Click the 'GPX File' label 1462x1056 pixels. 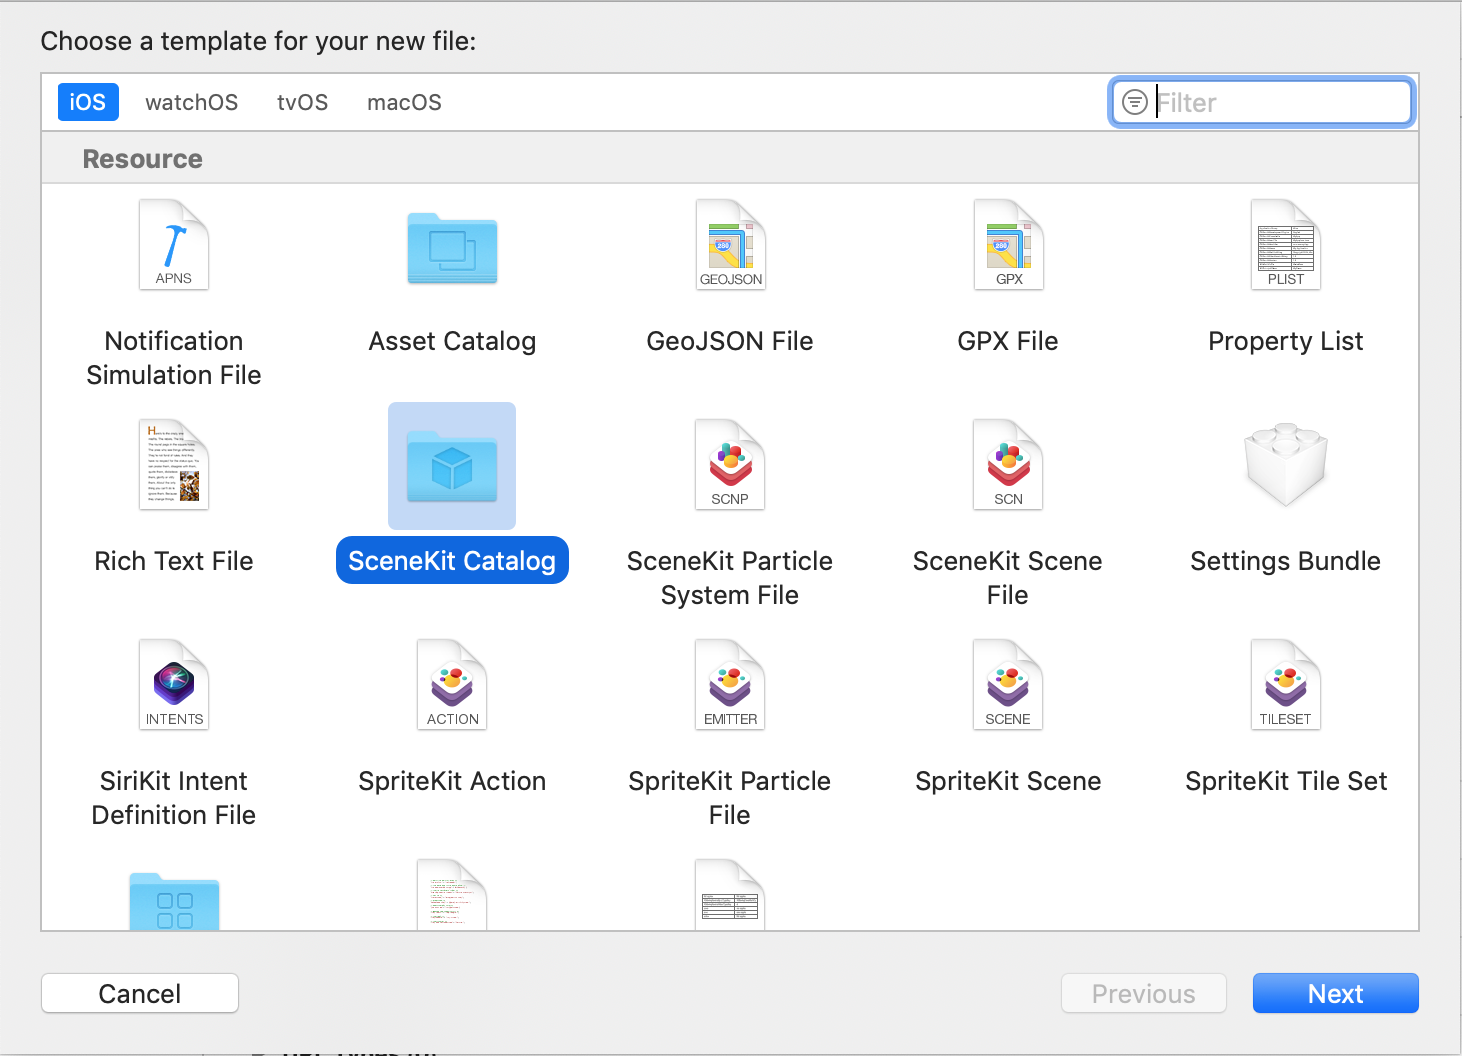pyautogui.click(x=1008, y=341)
